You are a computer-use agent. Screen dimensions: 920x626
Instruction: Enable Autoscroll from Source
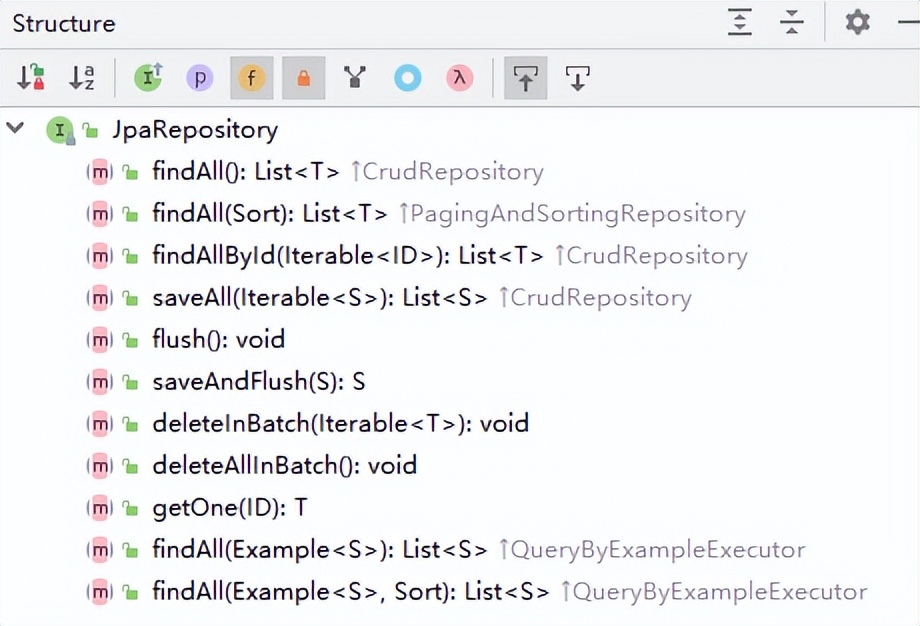coord(578,78)
